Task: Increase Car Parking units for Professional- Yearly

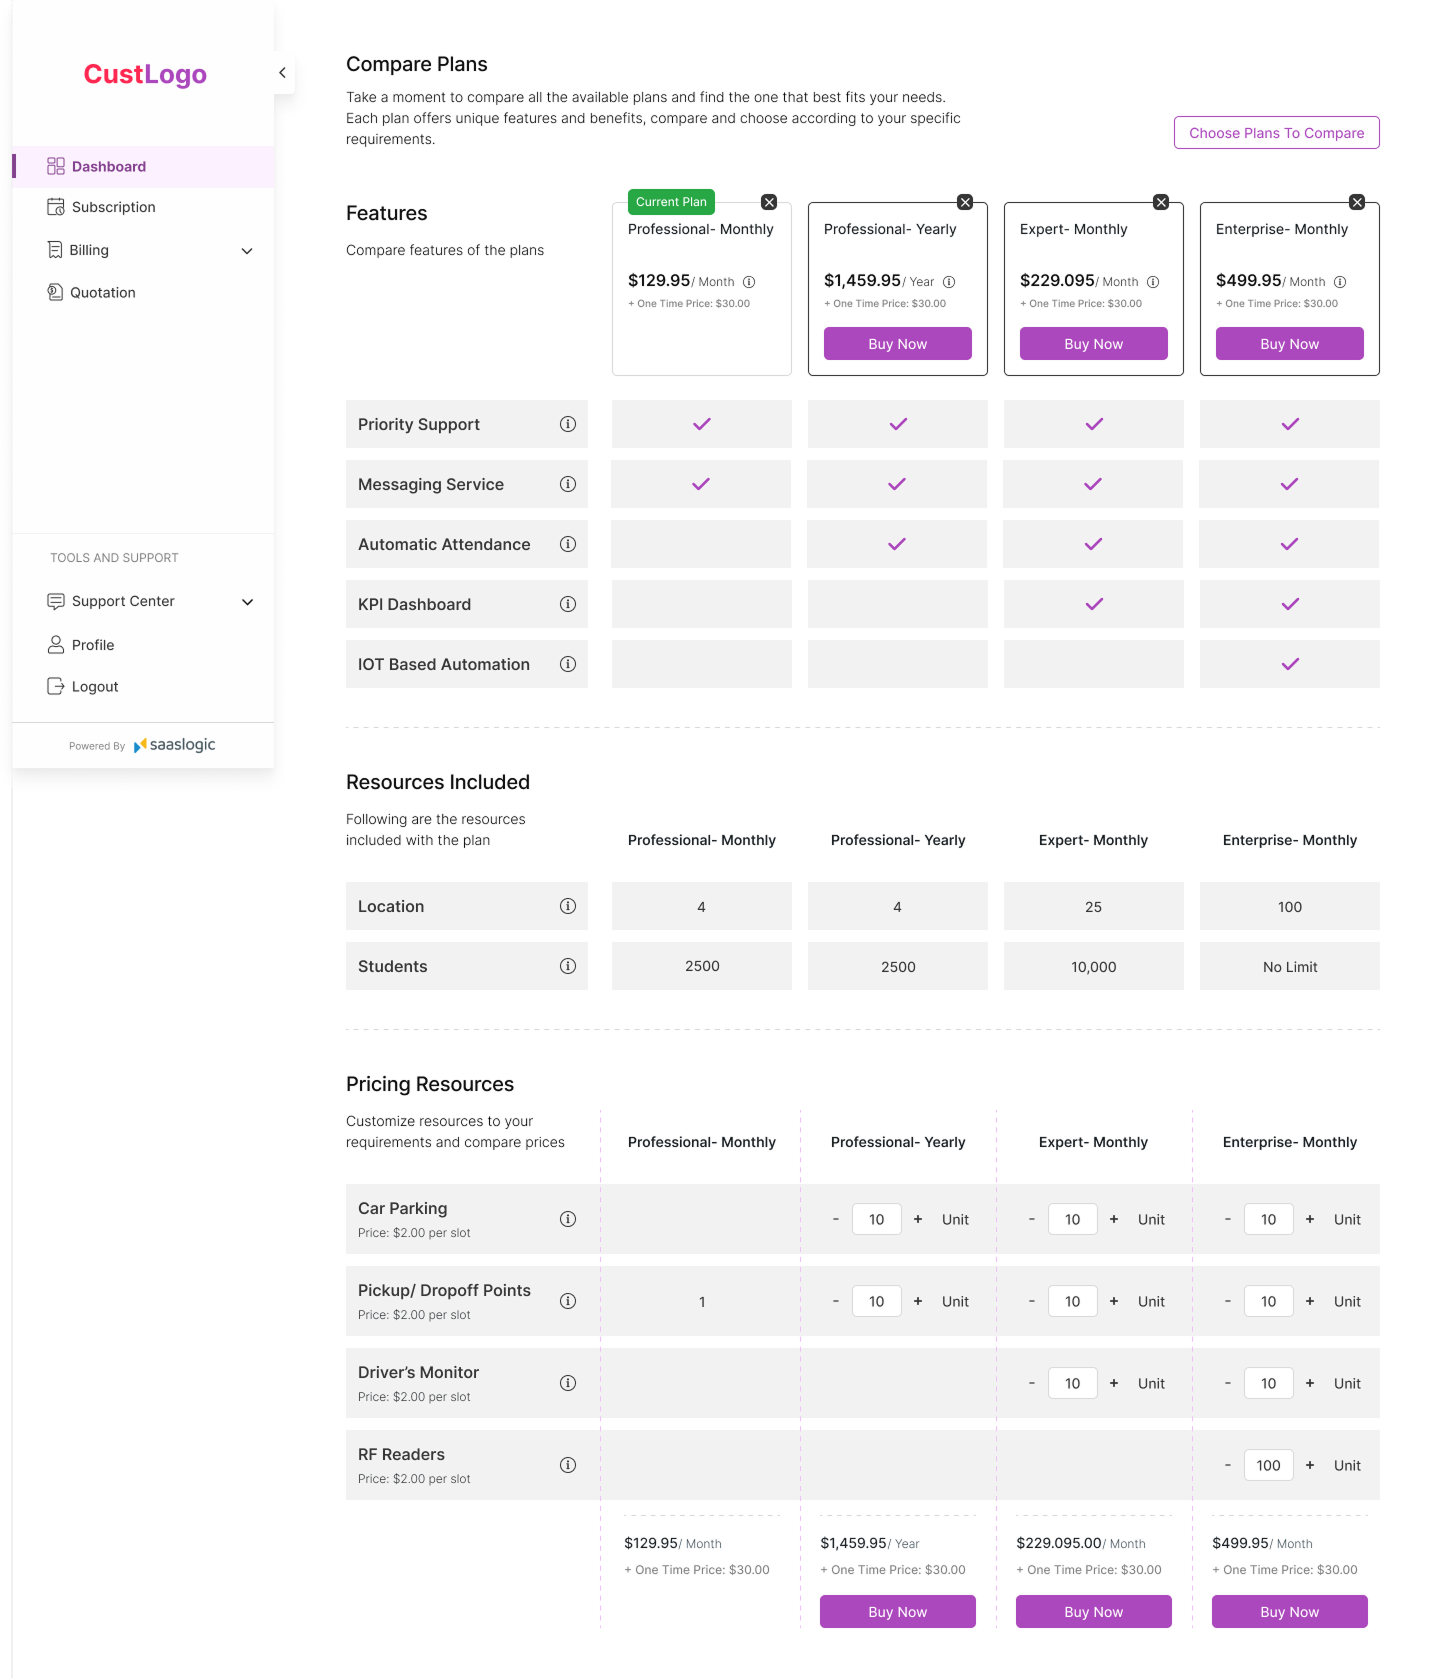Action: point(918,1219)
